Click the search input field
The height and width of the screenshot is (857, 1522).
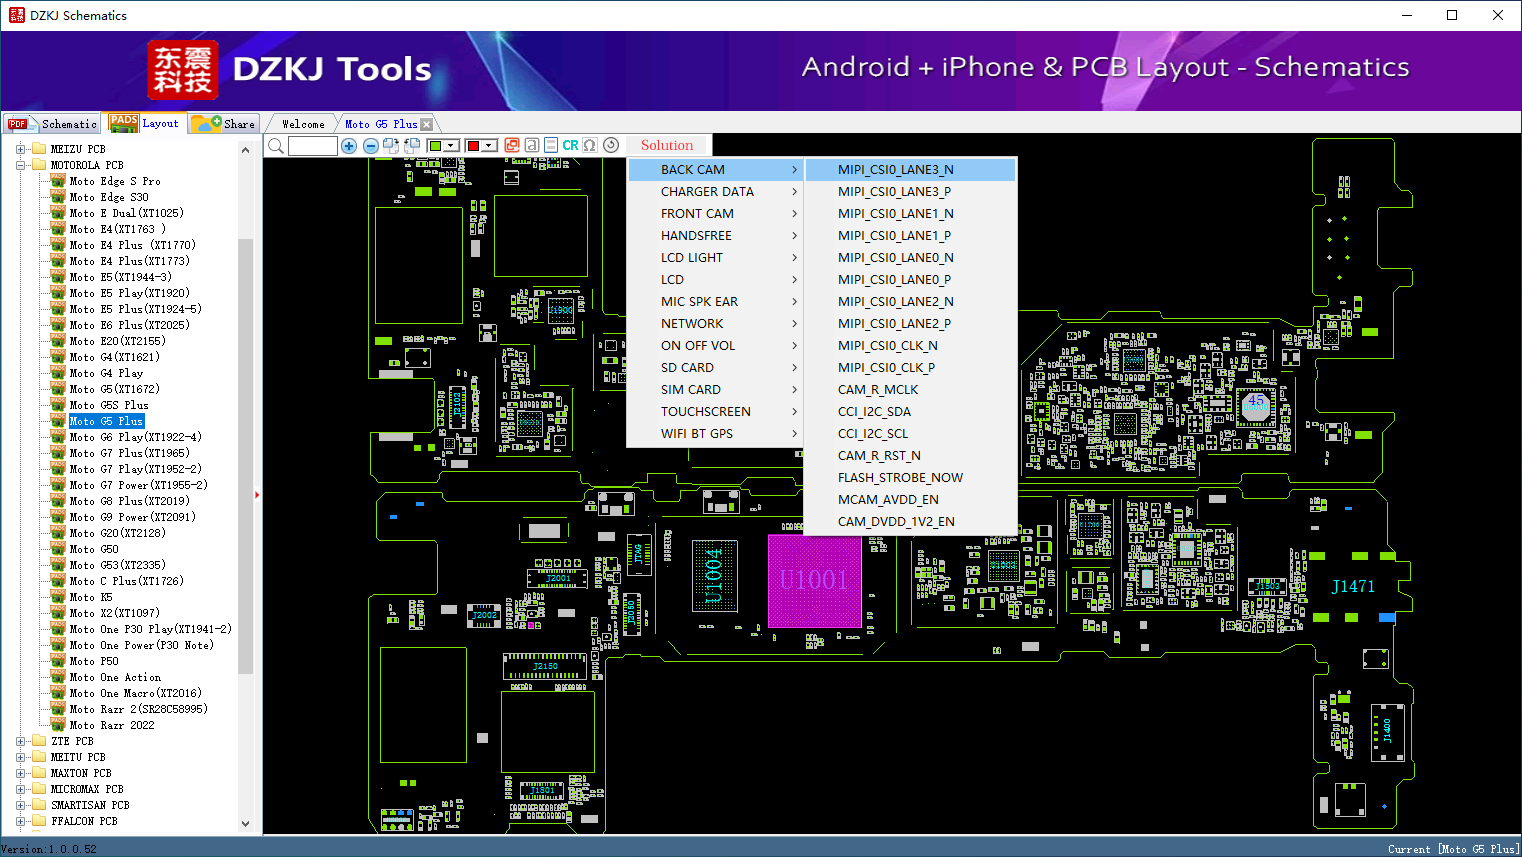(313, 146)
